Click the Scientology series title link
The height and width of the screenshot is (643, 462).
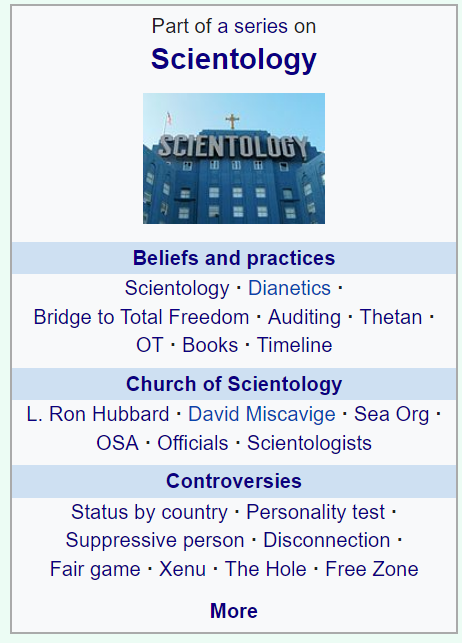(x=234, y=59)
